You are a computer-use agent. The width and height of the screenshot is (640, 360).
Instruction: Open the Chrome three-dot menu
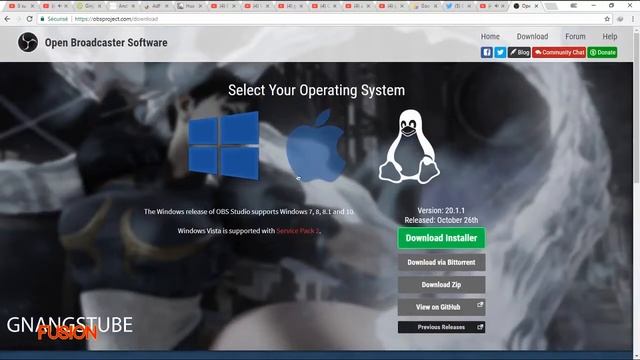633,19
